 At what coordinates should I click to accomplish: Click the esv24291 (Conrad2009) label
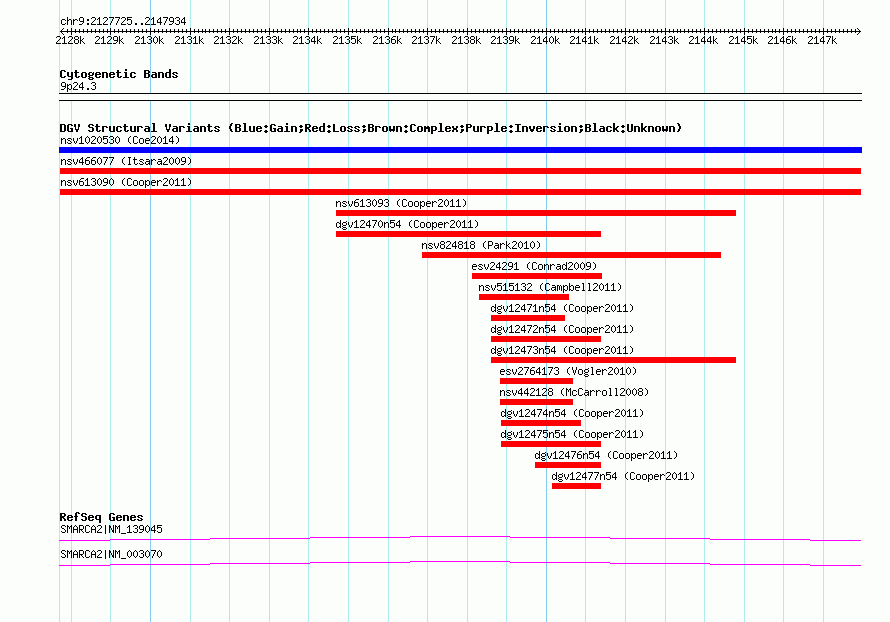[x=534, y=266]
